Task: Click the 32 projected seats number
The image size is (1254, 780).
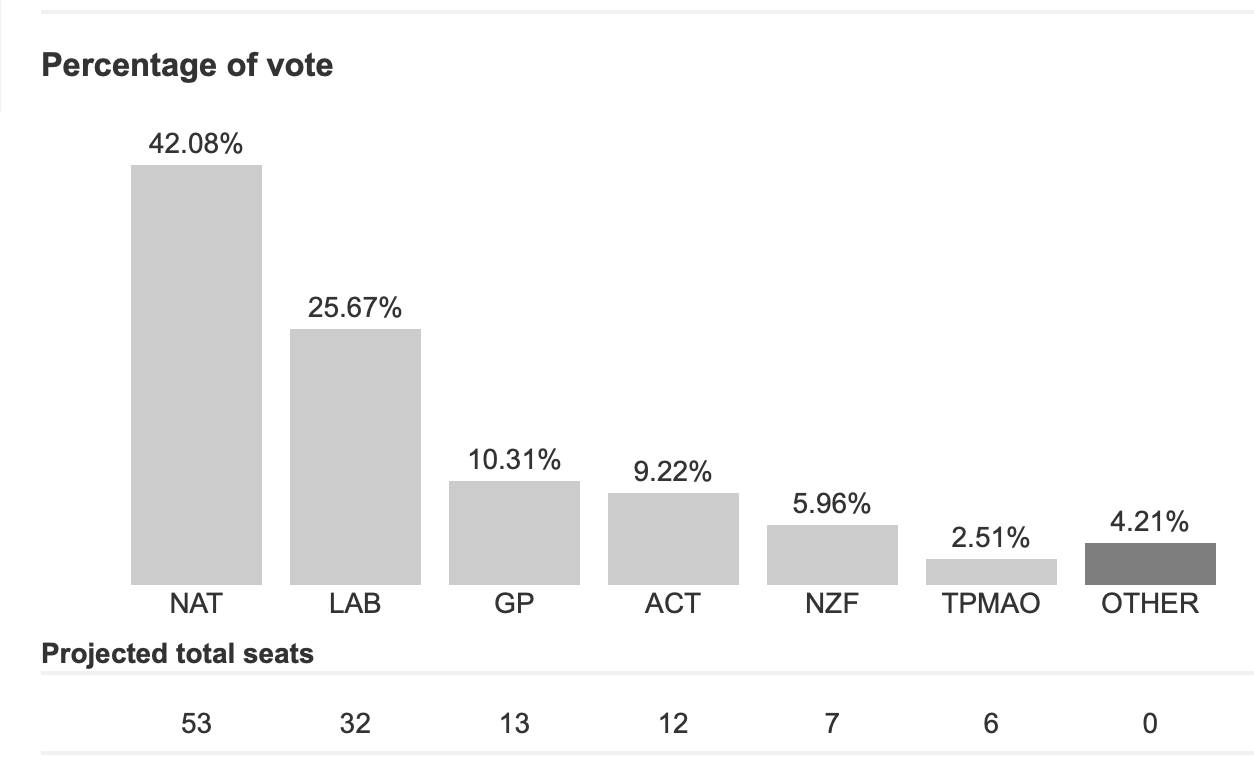Action: 355,723
